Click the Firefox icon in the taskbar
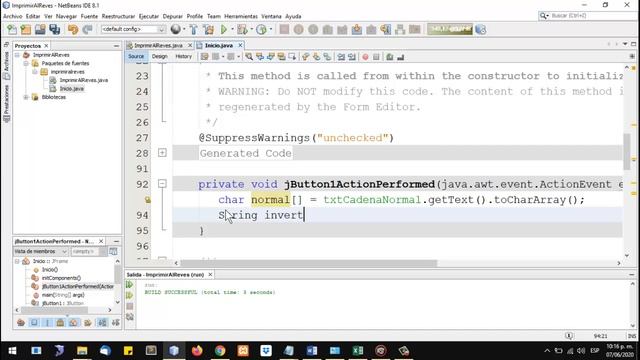Viewport: 640px width, 360px height. (197, 351)
